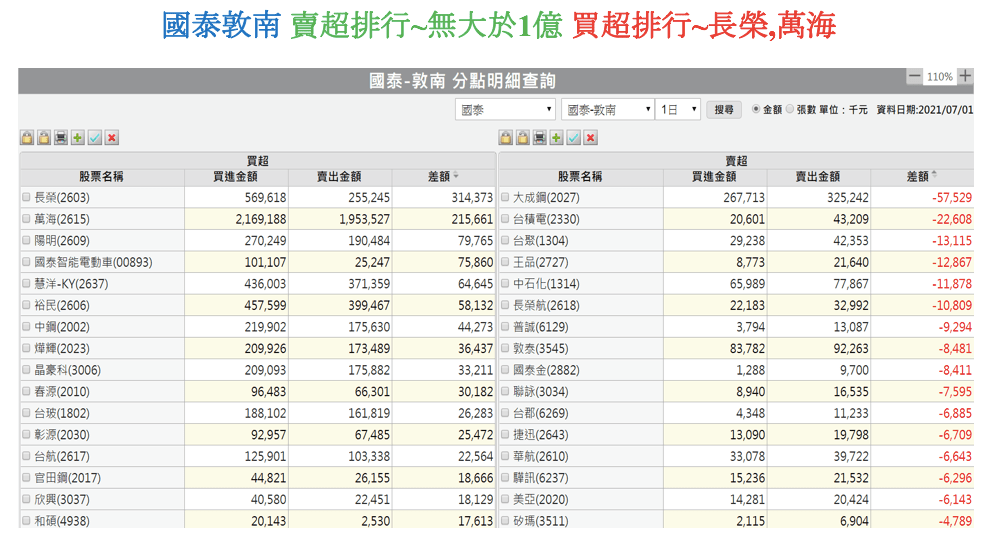Viewport: 1005px width, 554px height.
Task: Click the green plus icon in right toolbar
Action: pyautogui.click(x=557, y=138)
